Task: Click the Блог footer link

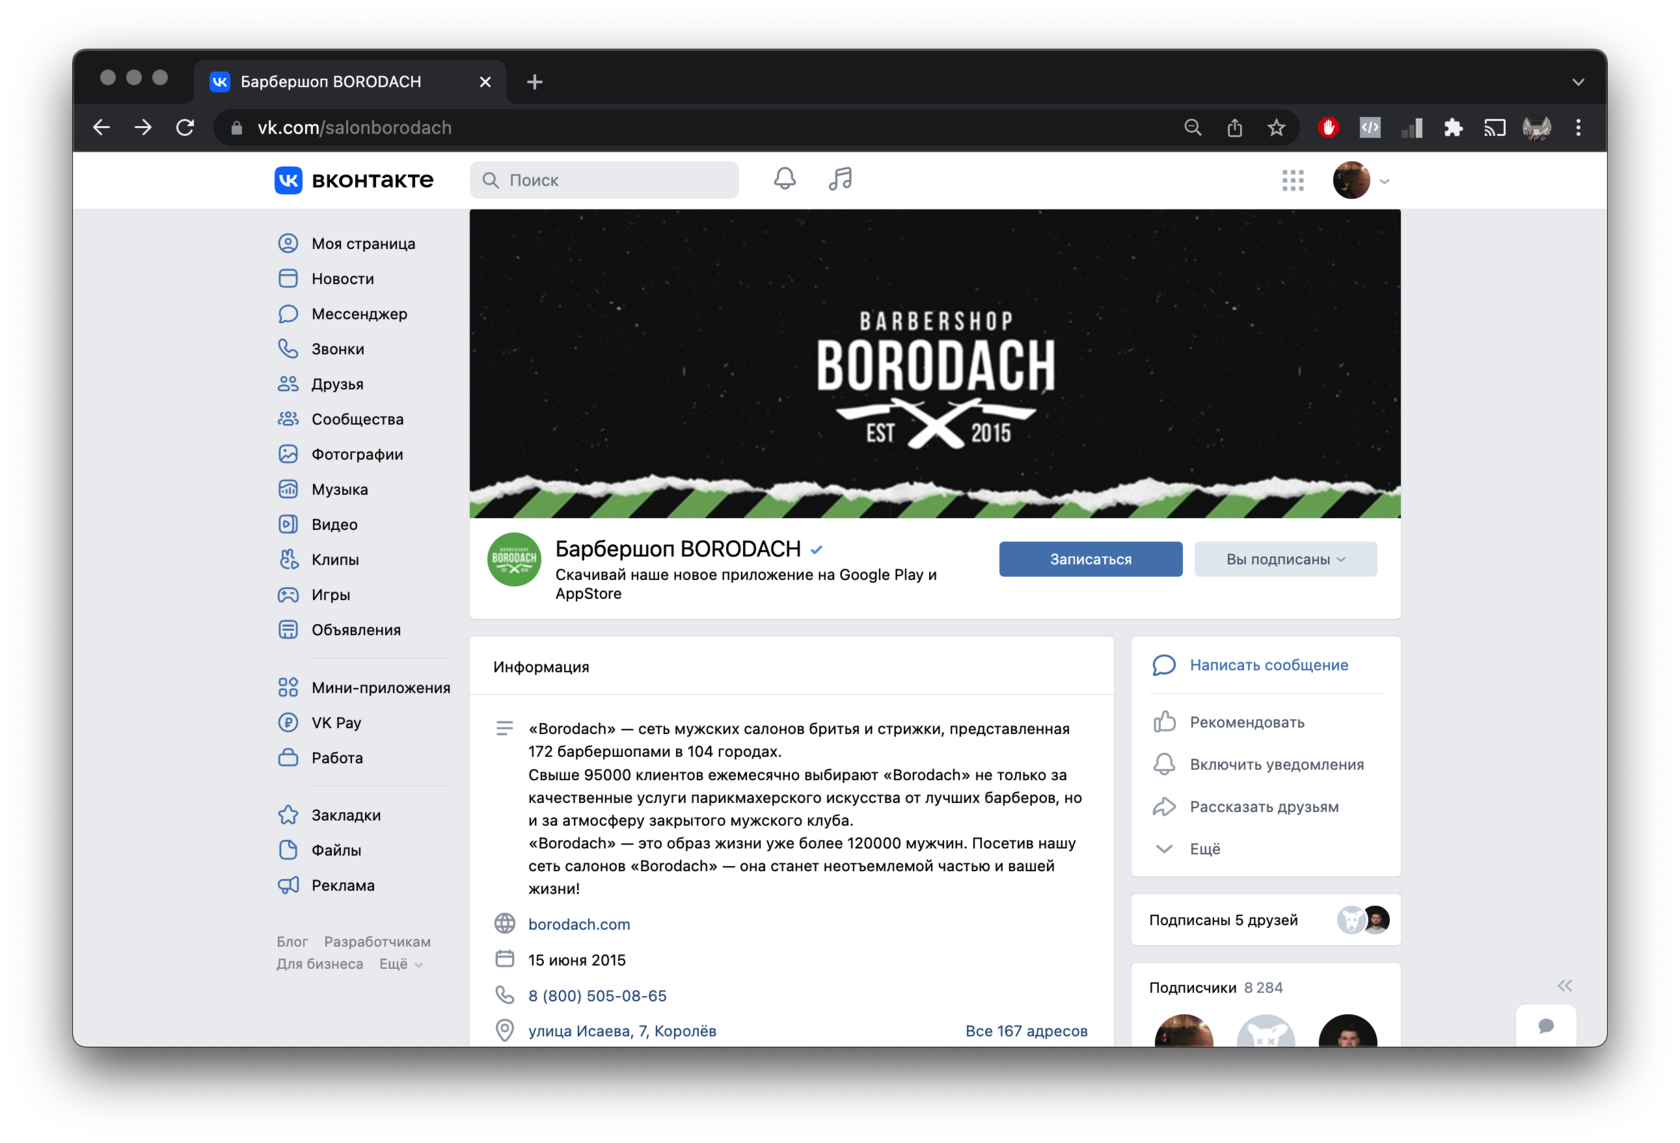Action: point(292,942)
